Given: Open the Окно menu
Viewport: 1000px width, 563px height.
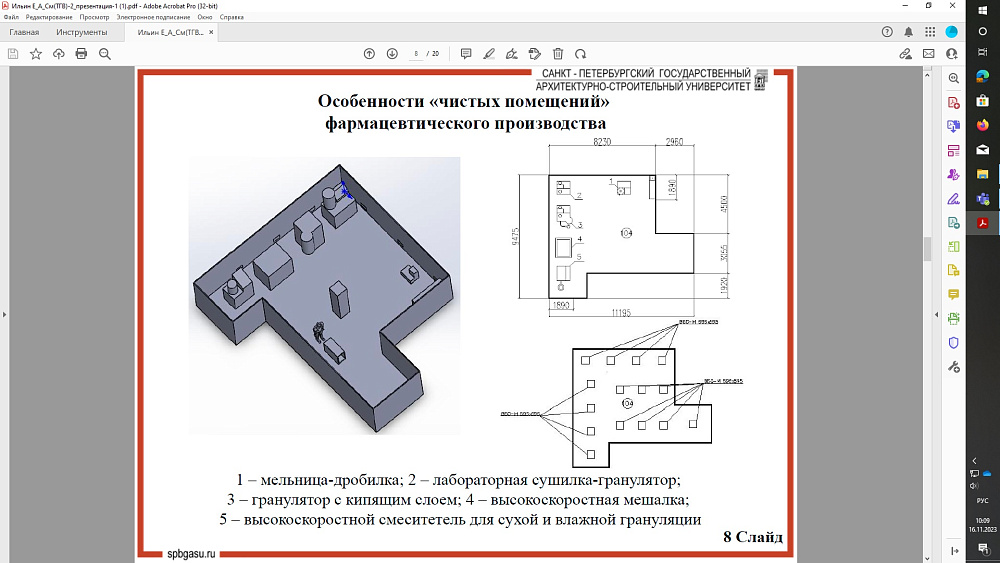Looking at the screenshot, I should 205,17.
